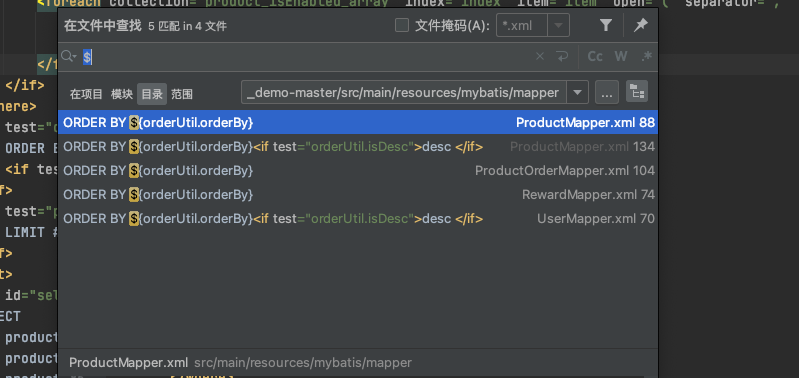Screen dimensions: 799x378
Task: Clear the search text field
Action: [x=540, y=57]
